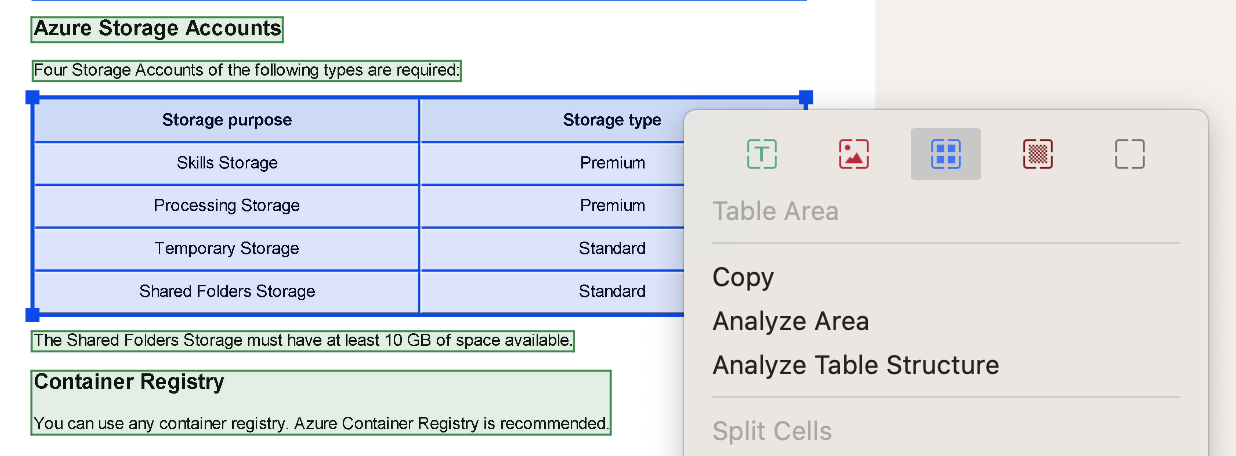Click the top-left table selection handle
Image resolution: width=1236 pixels, height=456 pixels.
32,97
